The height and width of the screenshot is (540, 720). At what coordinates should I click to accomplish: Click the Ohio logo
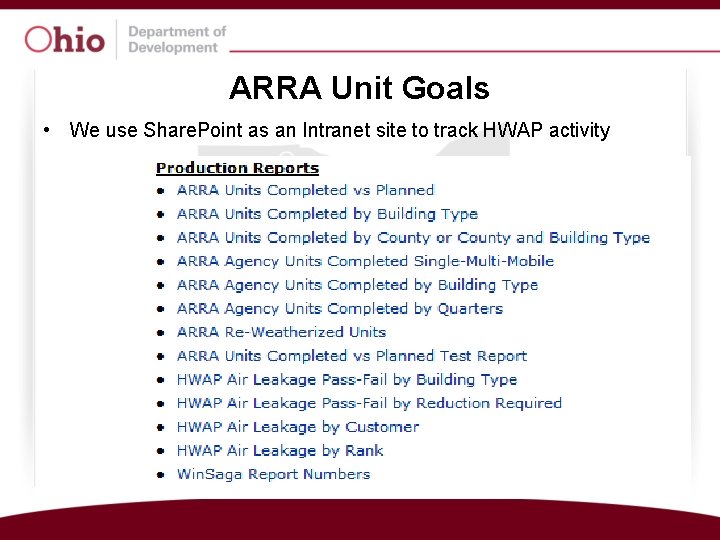(65, 39)
